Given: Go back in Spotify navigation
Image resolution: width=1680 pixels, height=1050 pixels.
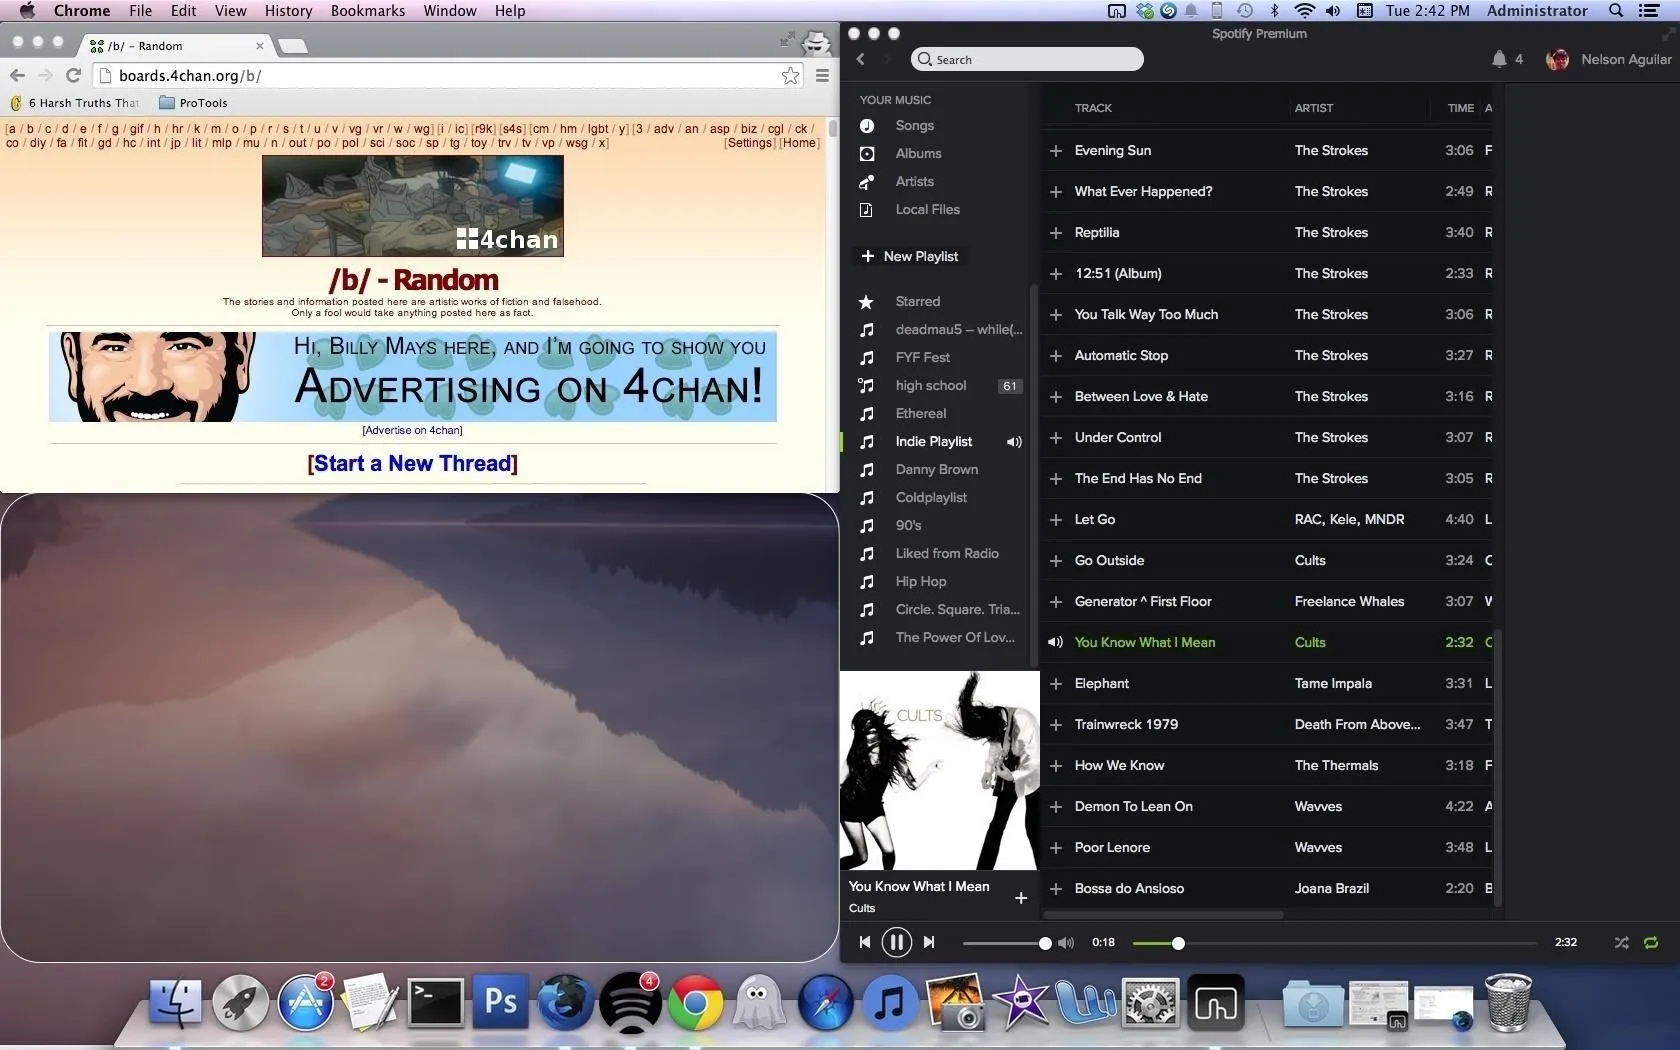Looking at the screenshot, I should pyautogui.click(x=860, y=59).
